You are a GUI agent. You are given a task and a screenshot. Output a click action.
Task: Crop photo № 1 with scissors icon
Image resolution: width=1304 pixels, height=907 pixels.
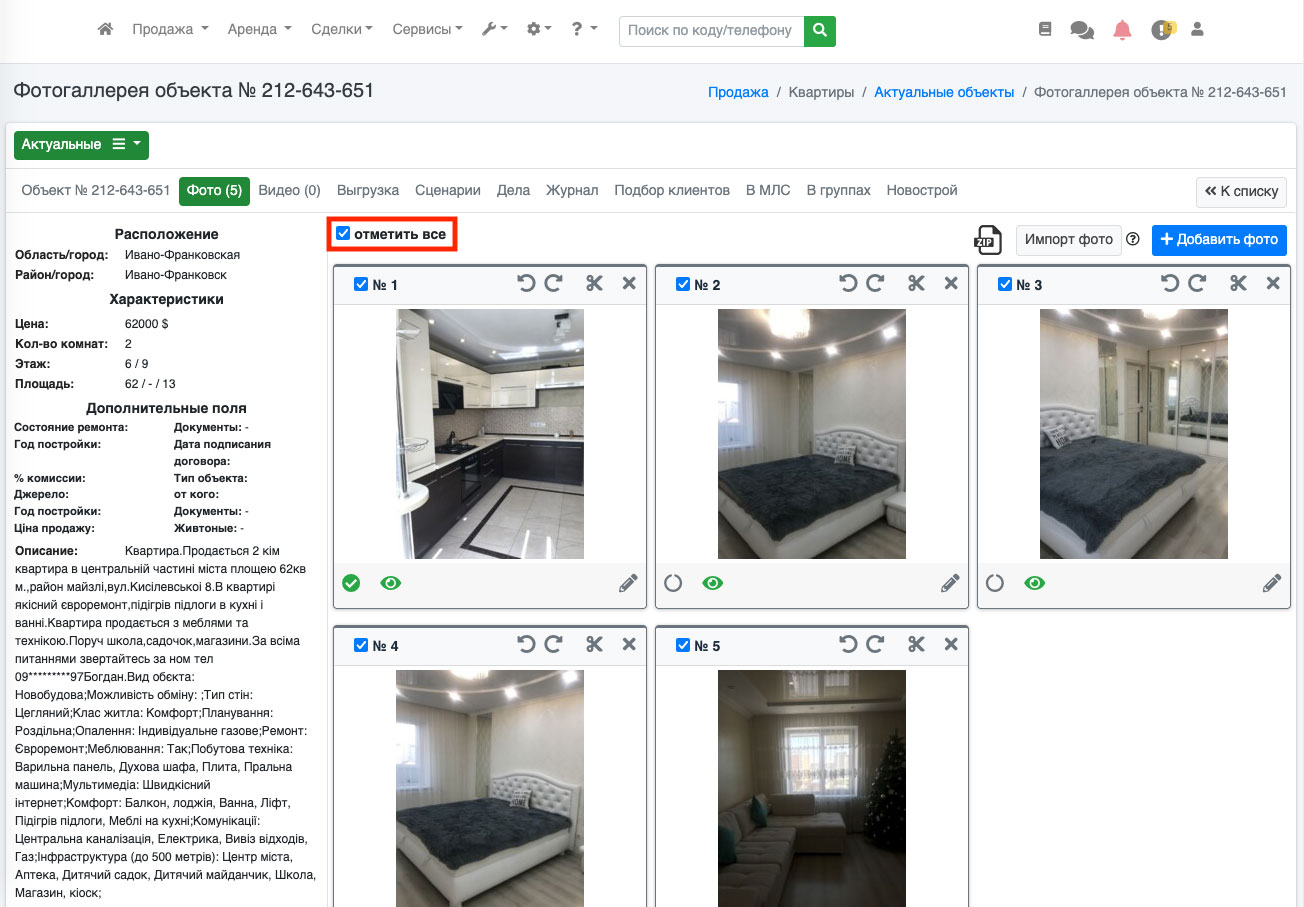pyautogui.click(x=595, y=284)
